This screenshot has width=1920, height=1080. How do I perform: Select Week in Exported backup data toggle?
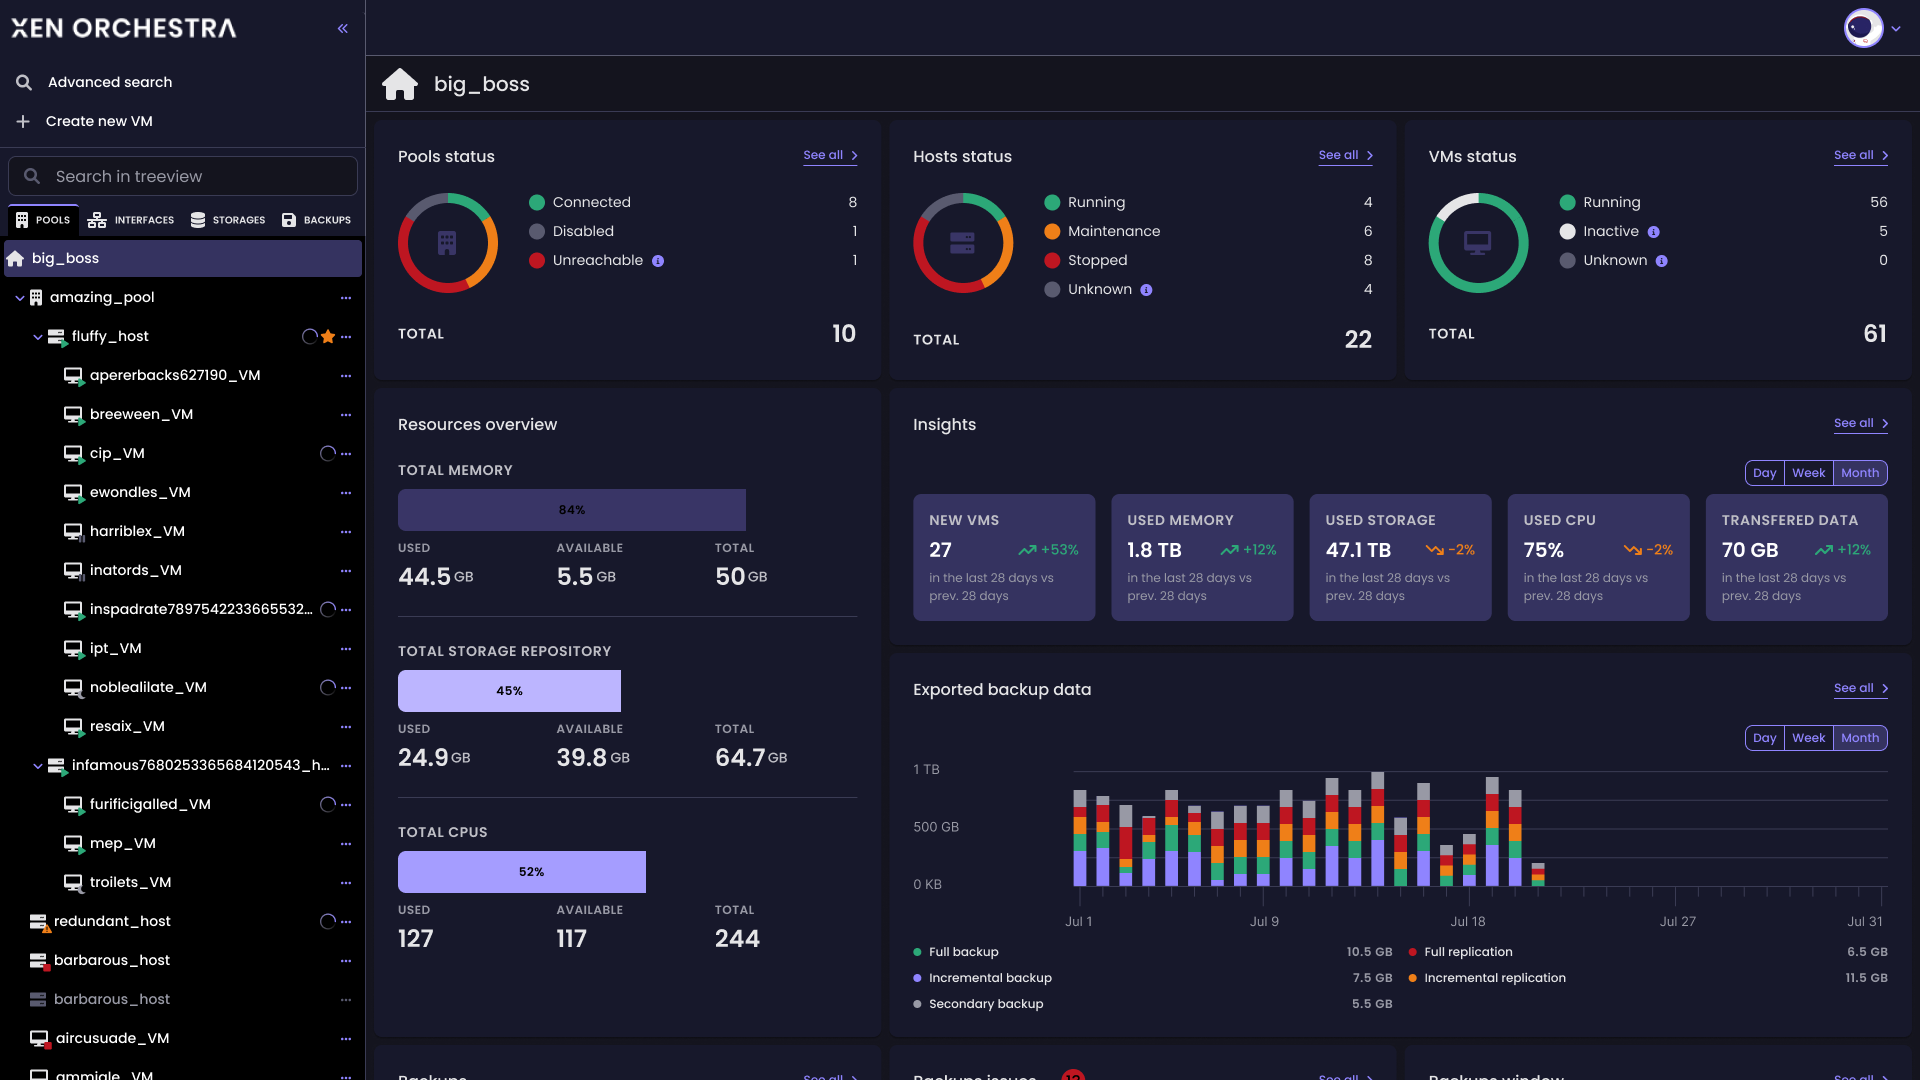pyautogui.click(x=1808, y=738)
